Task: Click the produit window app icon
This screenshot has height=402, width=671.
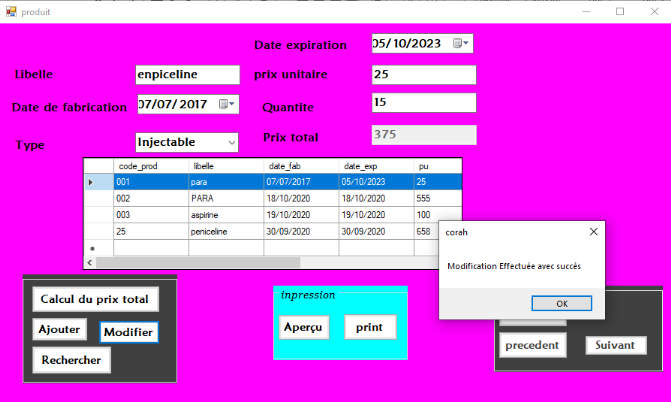Action: [x=11, y=12]
